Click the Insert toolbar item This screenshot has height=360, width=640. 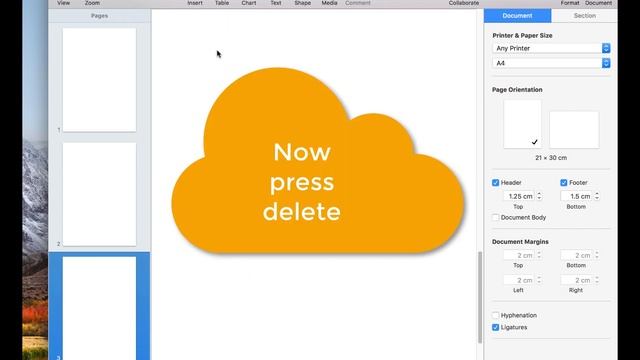pos(195,3)
